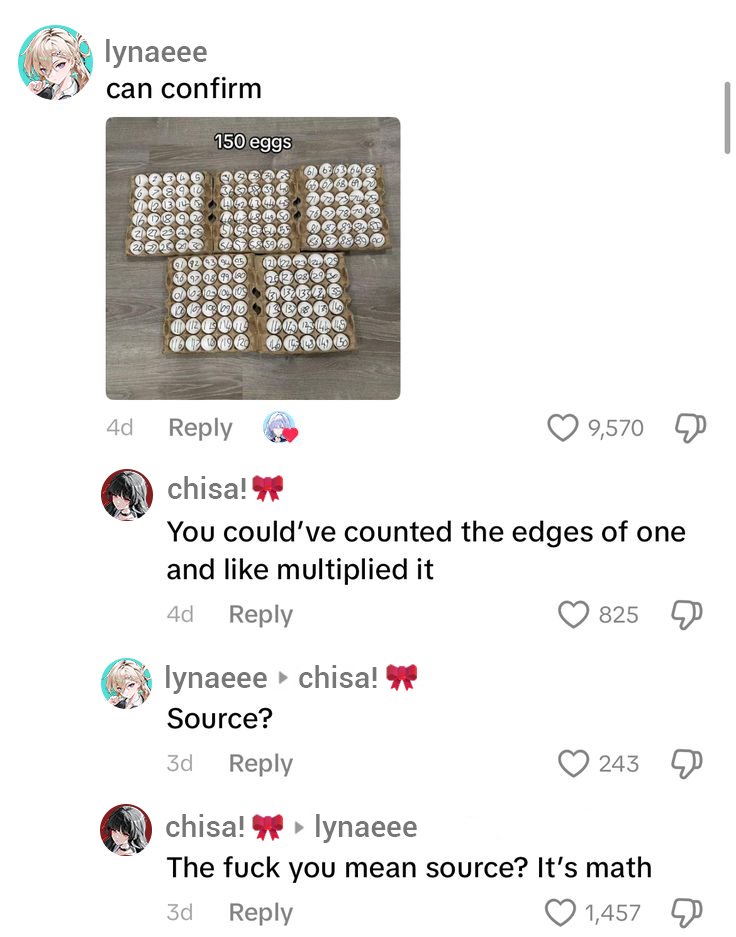Open lynaeee username link at top
This screenshot has height=937, width=736.
(x=156, y=53)
